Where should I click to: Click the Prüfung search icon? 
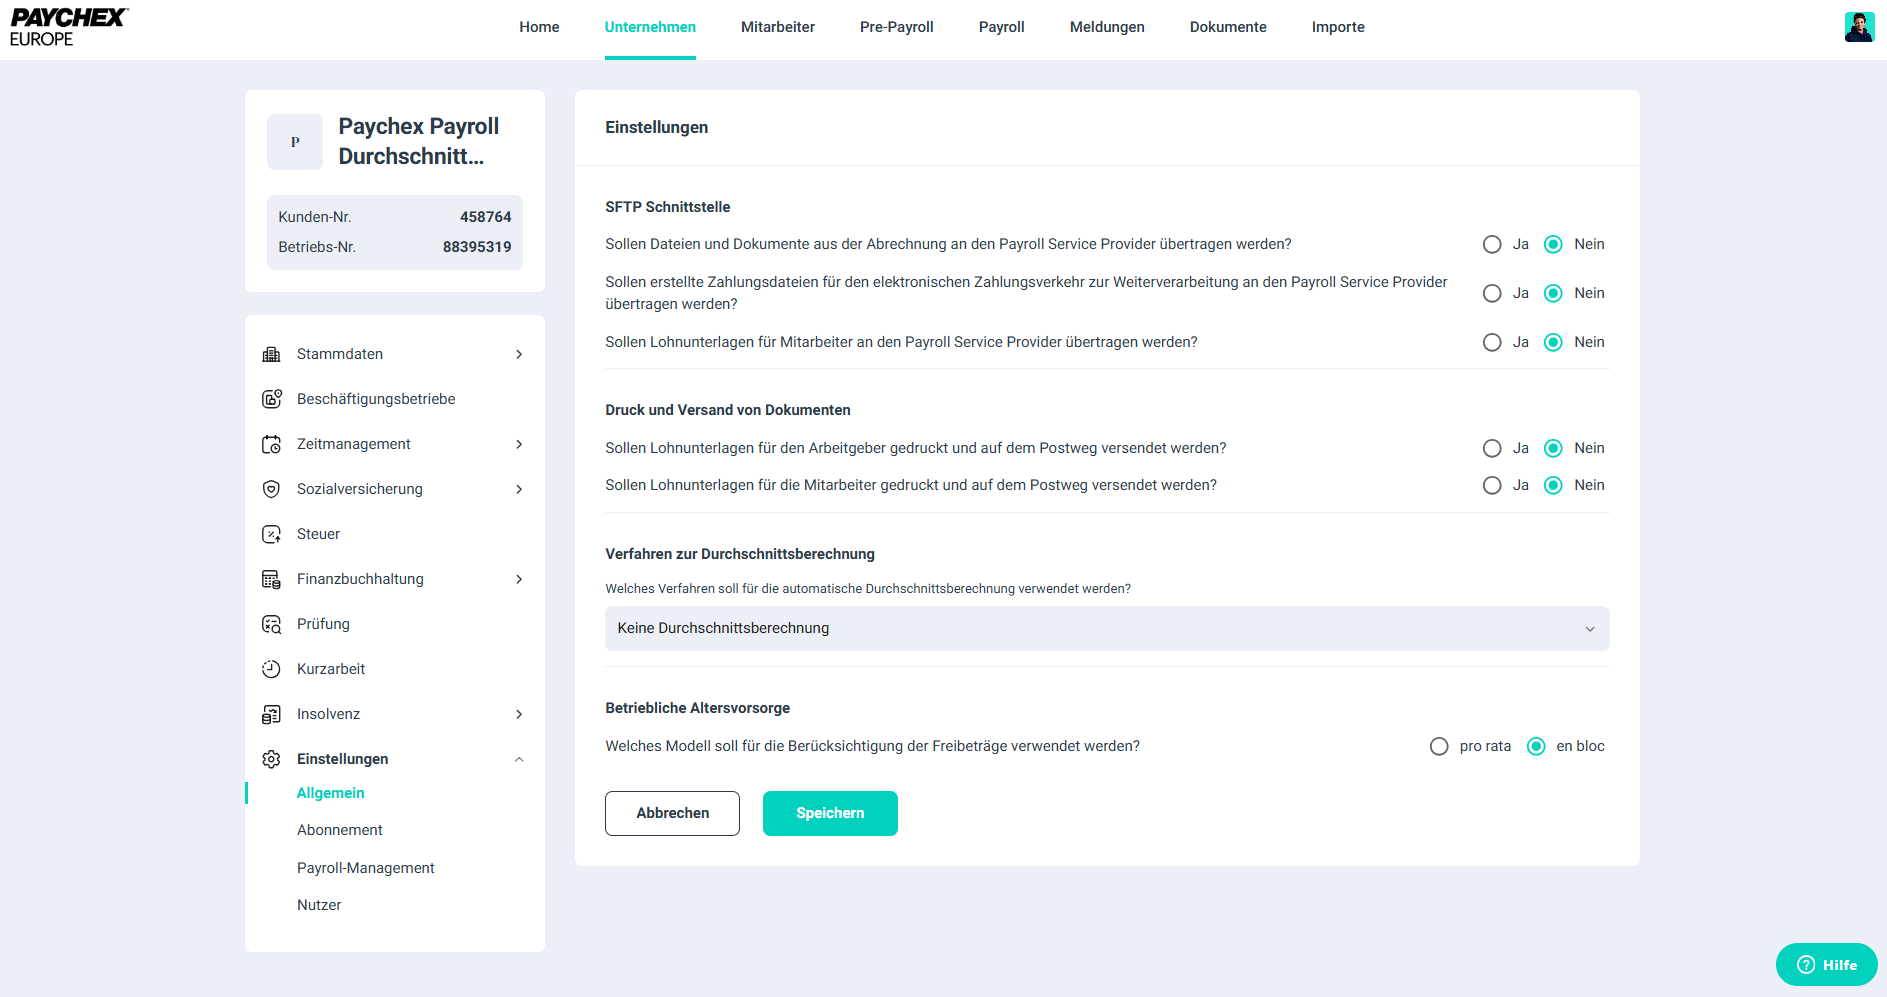click(x=271, y=624)
